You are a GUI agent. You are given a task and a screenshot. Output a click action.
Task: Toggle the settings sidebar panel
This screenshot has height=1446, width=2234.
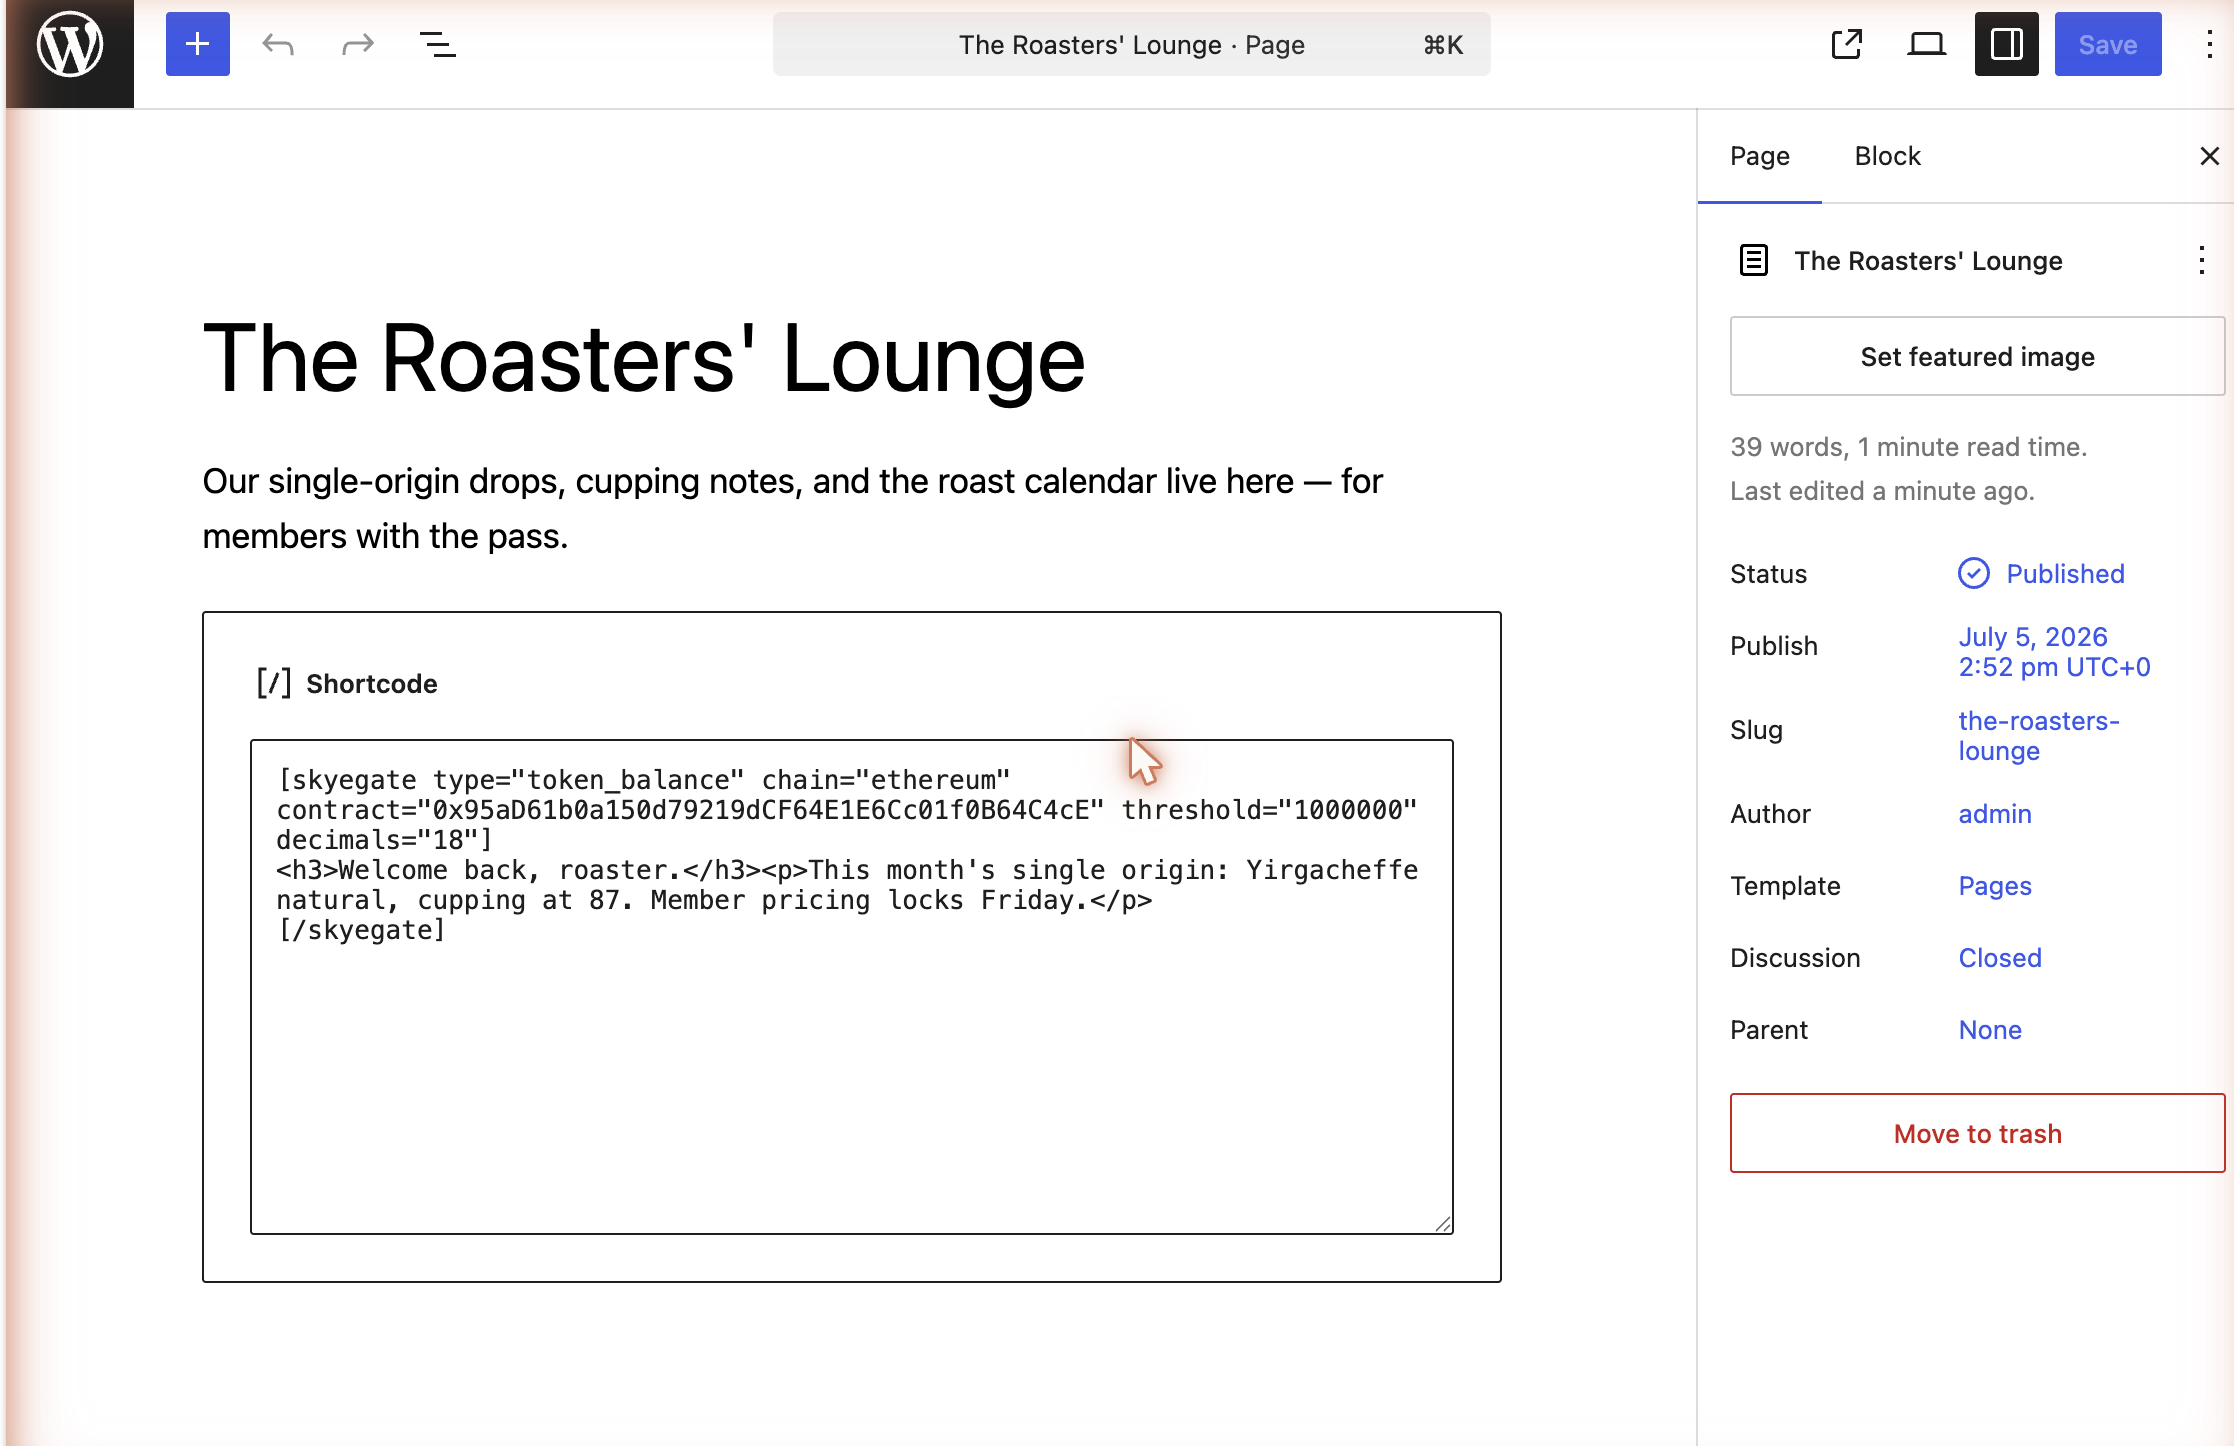(2006, 44)
